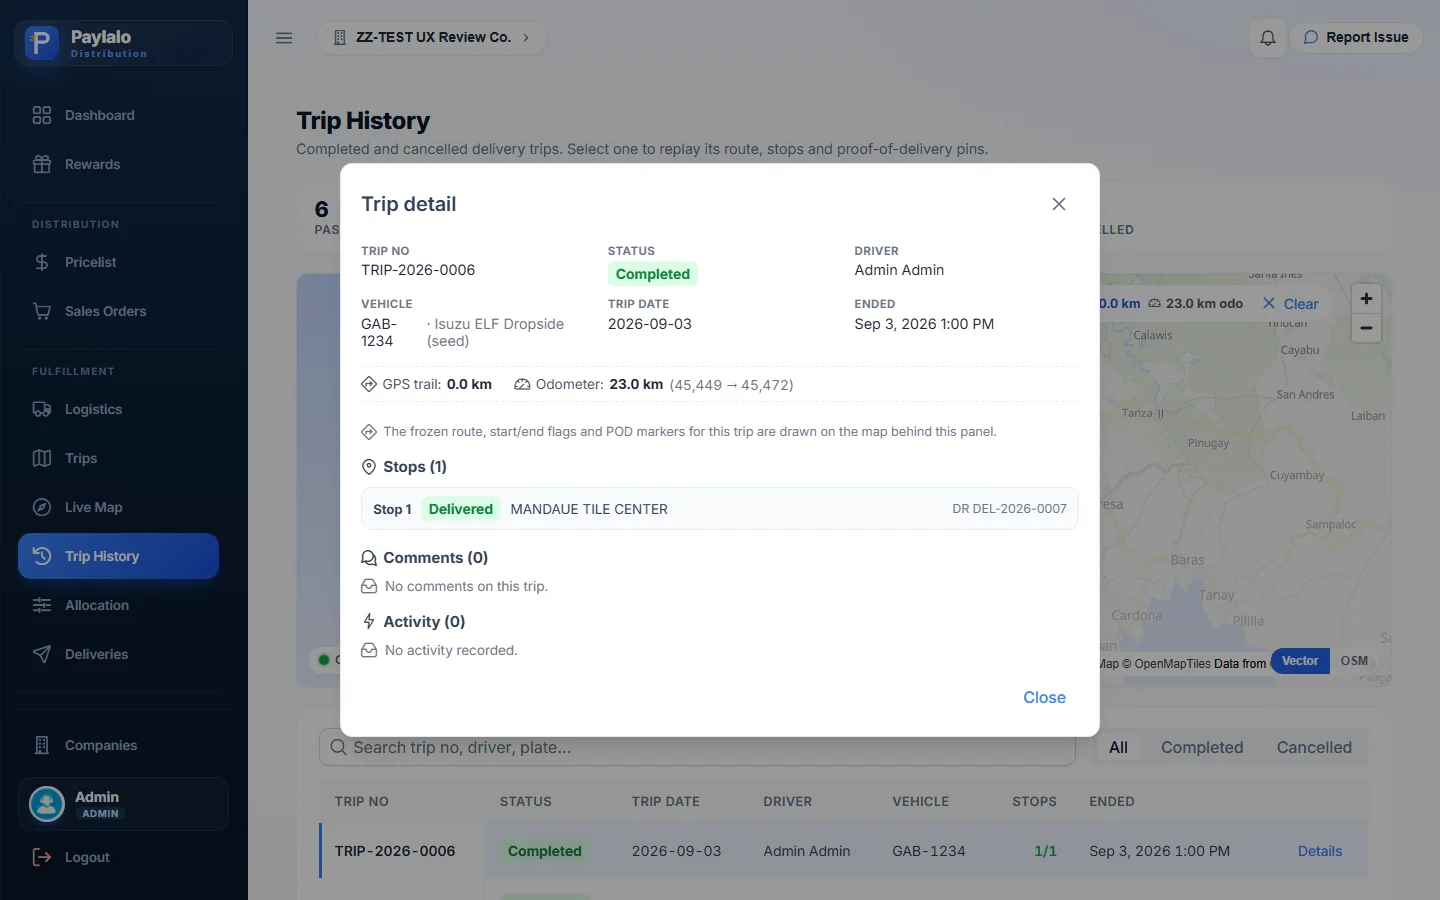Image resolution: width=1440 pixels, height=900 pixels.
Task: Click the Comments speech bubble icon
Action: click(369, 558)
